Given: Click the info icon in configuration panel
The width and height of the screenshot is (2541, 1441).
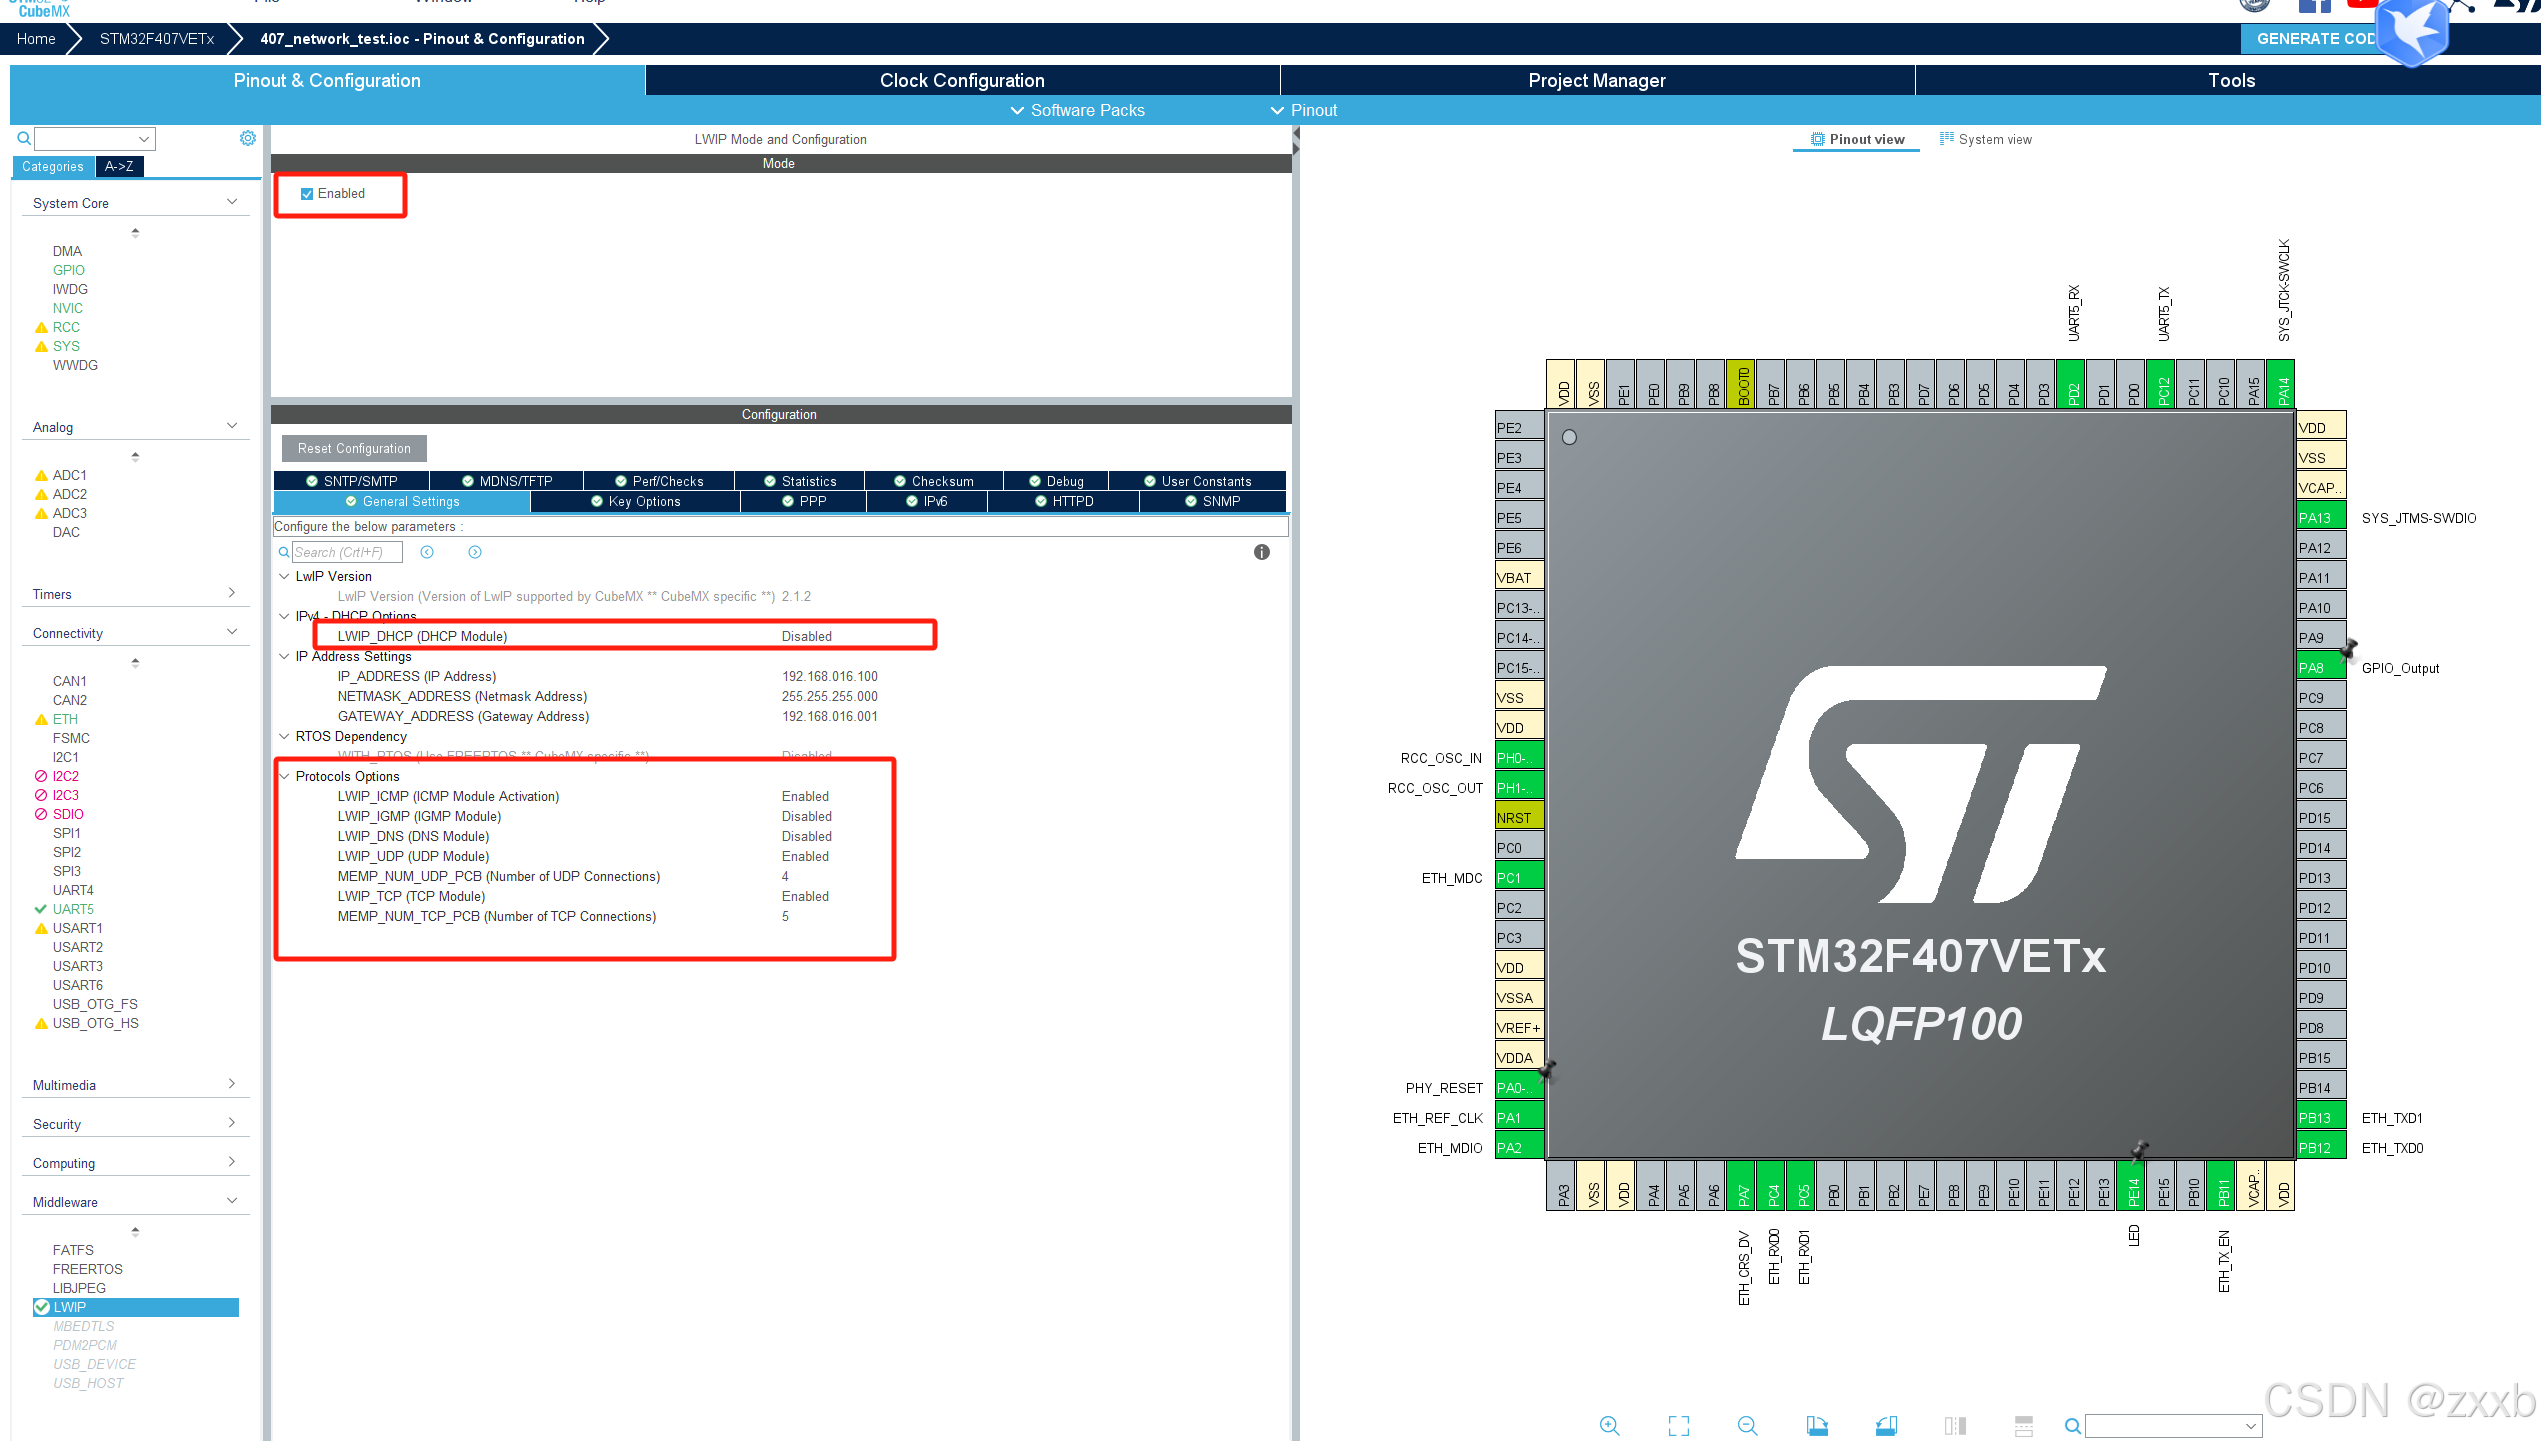Looking at the screenshot, I should point(1261,552).
